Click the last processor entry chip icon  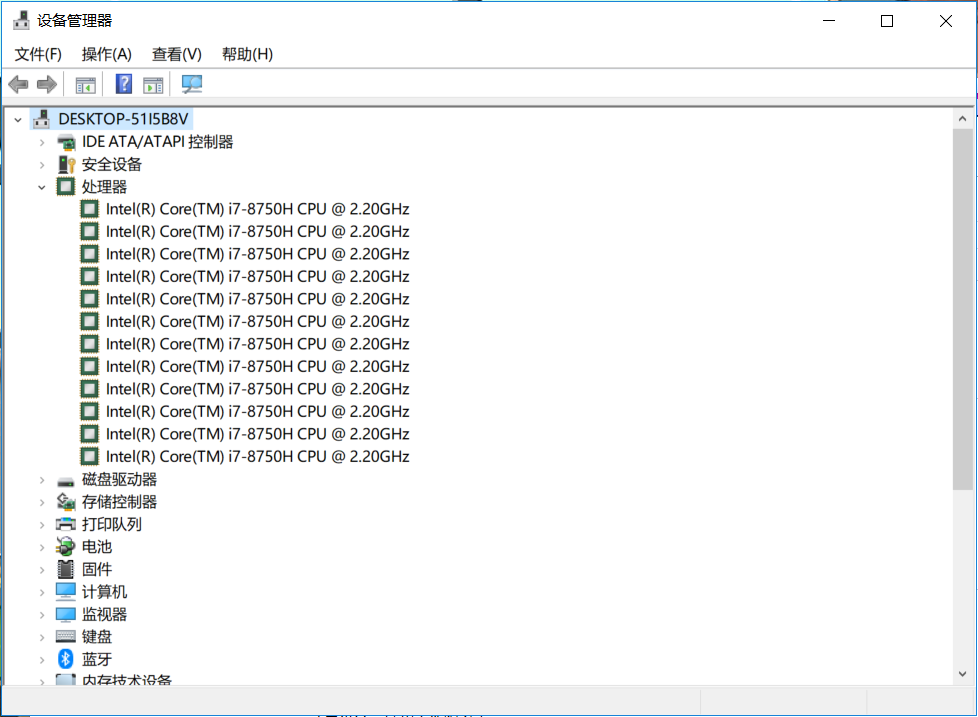coord(90,456)
